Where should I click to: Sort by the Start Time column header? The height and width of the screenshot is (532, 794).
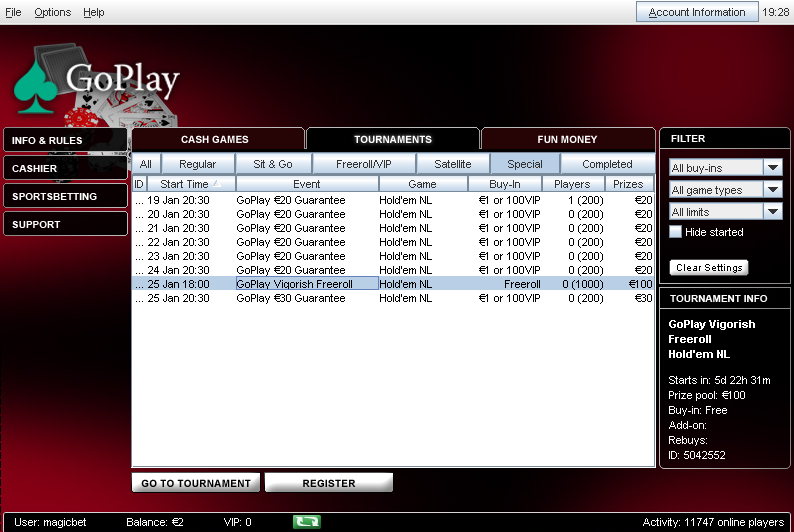[191, 184]
